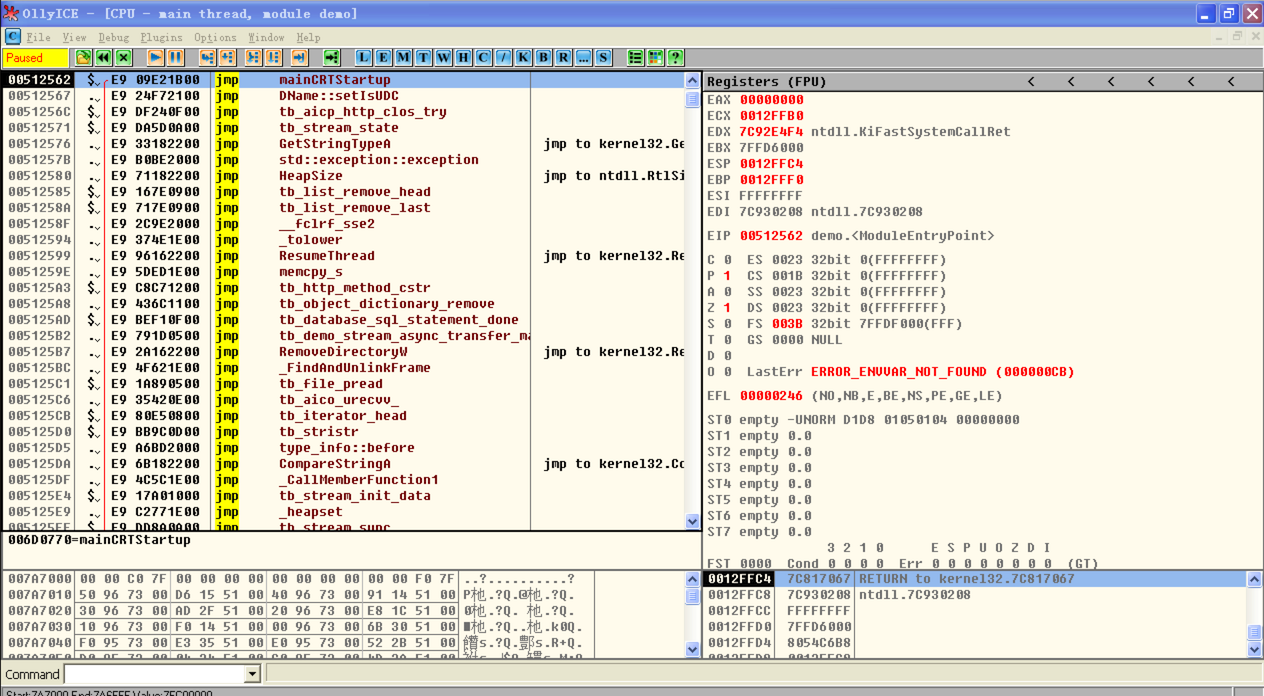Select the jmp GetStringTypeA row
1264x696 pixels.
(x=343, y=143)
